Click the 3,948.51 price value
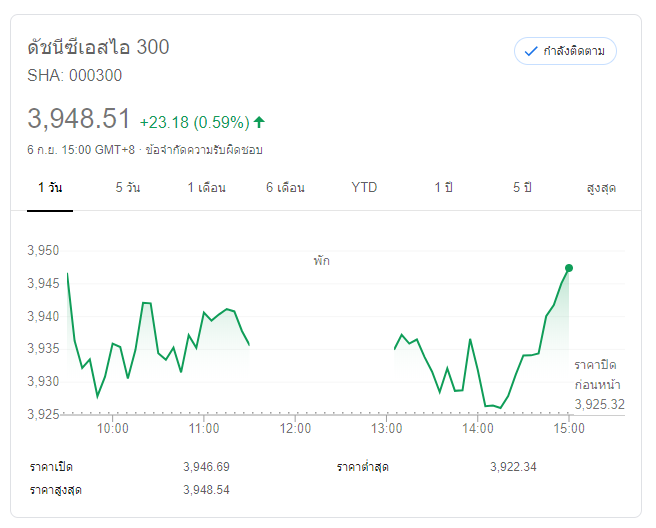The height and width of the screenshot is (528, 656). coord(79,119)
